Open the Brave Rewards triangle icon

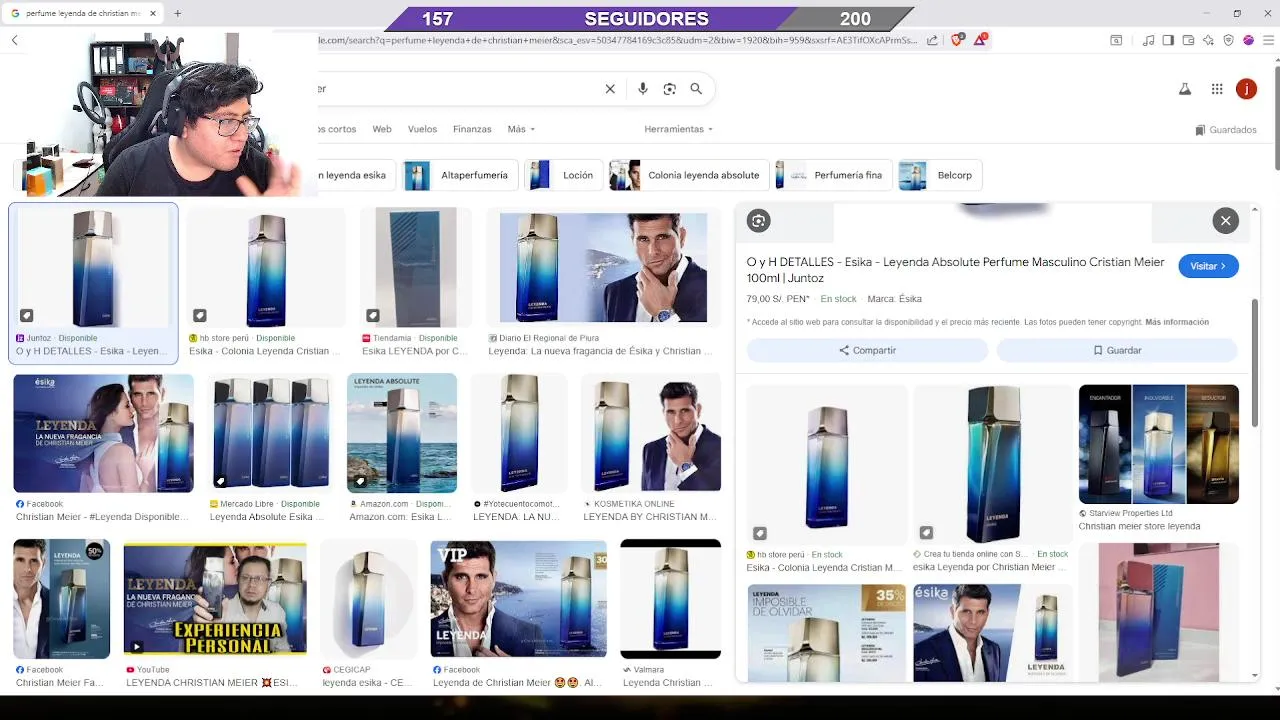[x=981, y=40]
